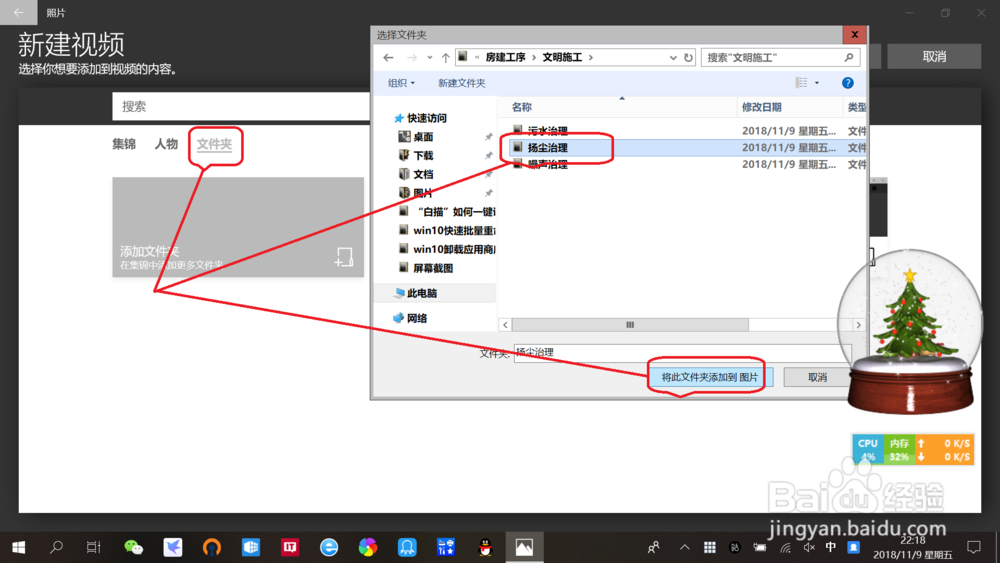
Task: Select 网络 in navigation pane
Action: click(410, 318)
